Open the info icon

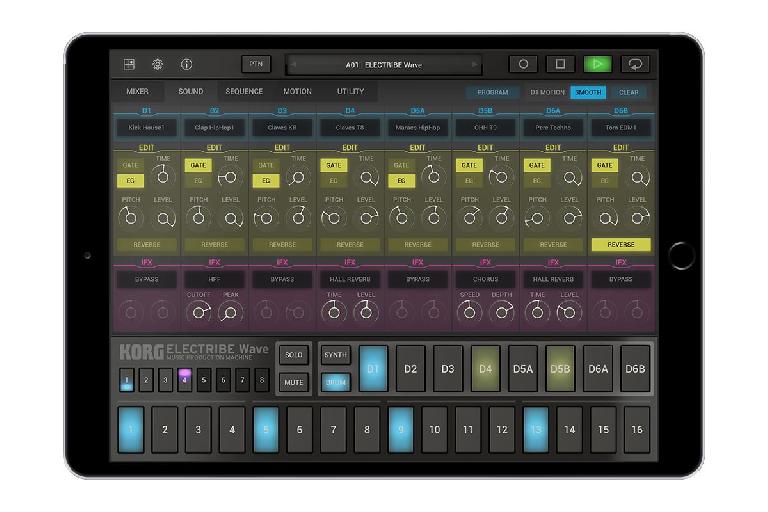pyautogui.click(x=186, y=64)
